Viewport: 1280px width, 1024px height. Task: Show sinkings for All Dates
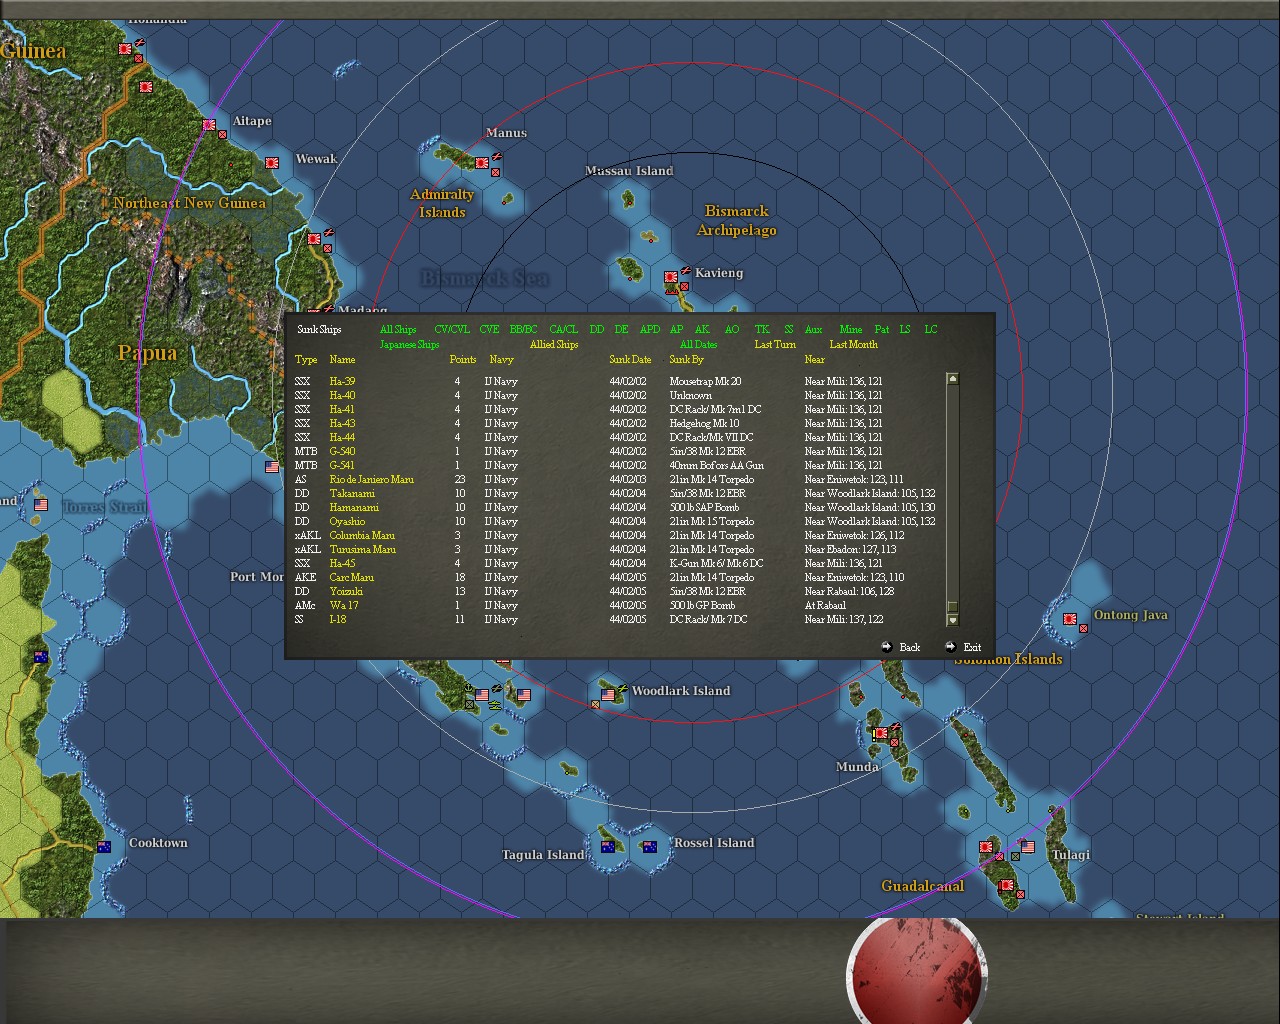coord(698,344)
